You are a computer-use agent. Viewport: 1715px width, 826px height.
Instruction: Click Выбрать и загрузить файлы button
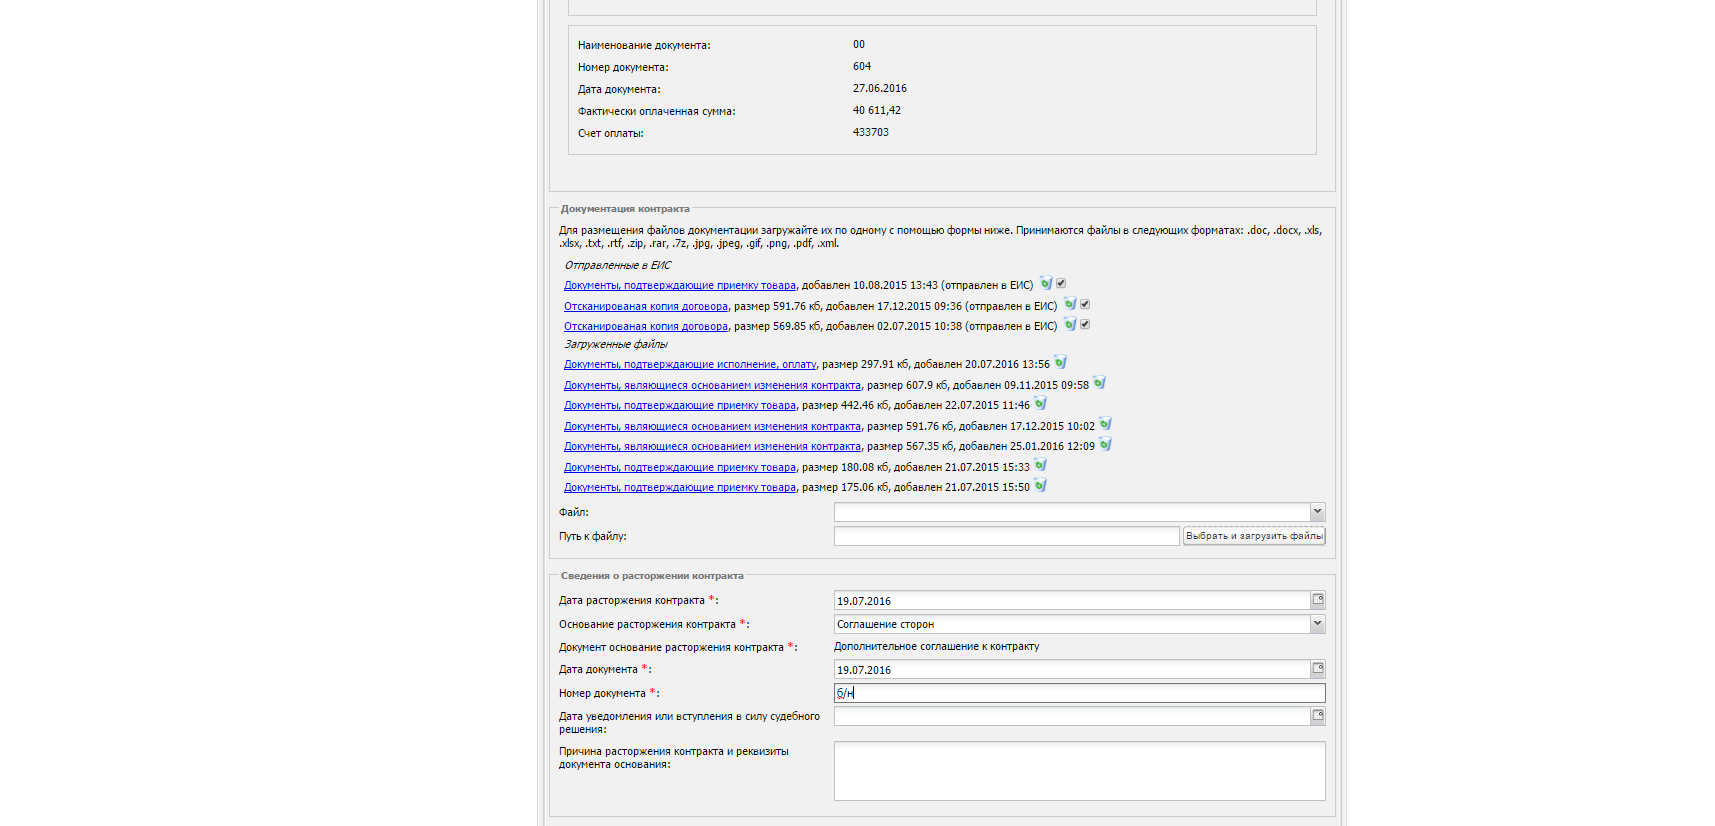(x=1254, y=536)
